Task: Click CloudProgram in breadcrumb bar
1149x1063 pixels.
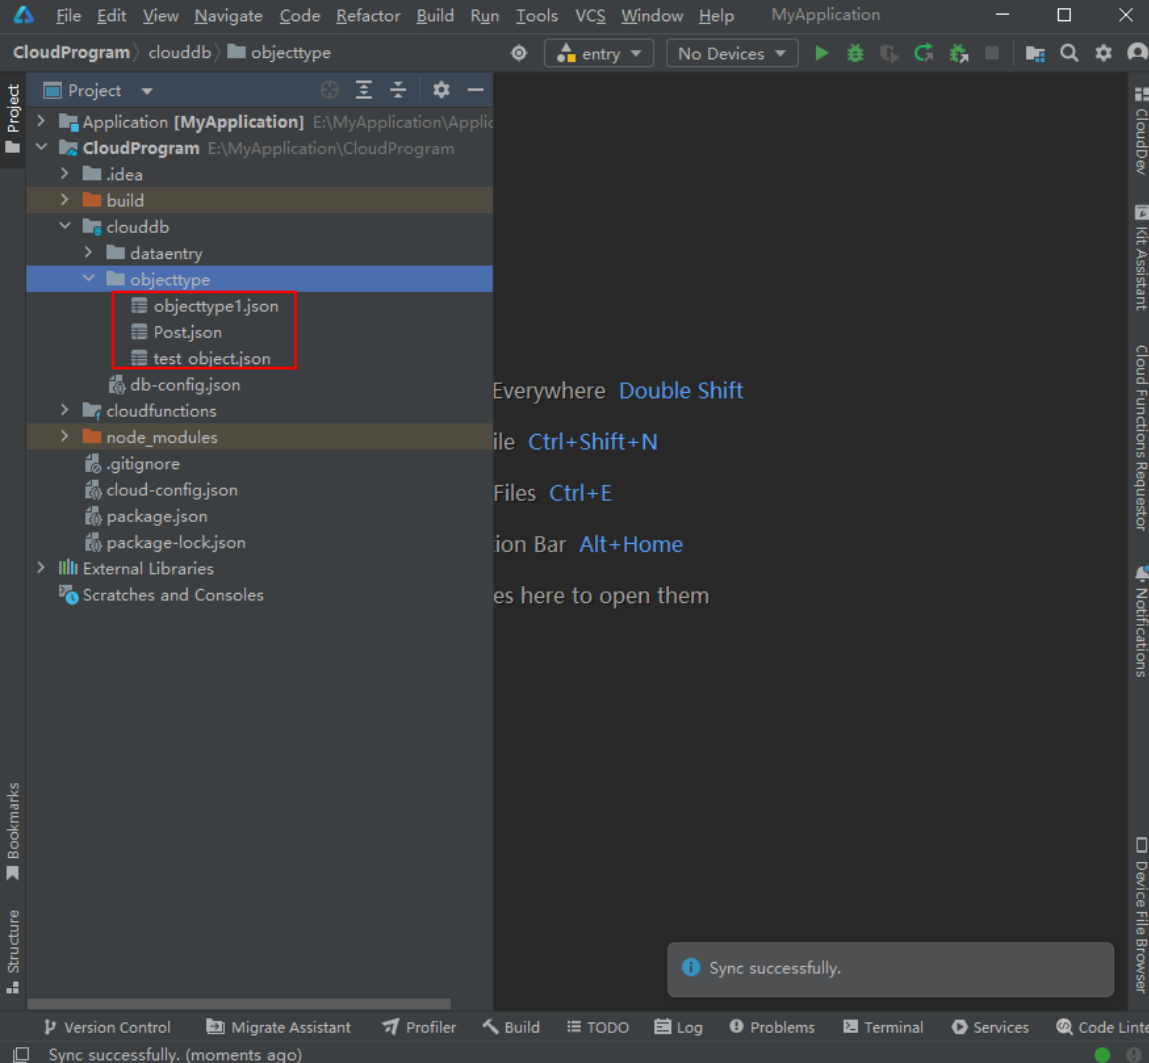Action: click(71, 53)
